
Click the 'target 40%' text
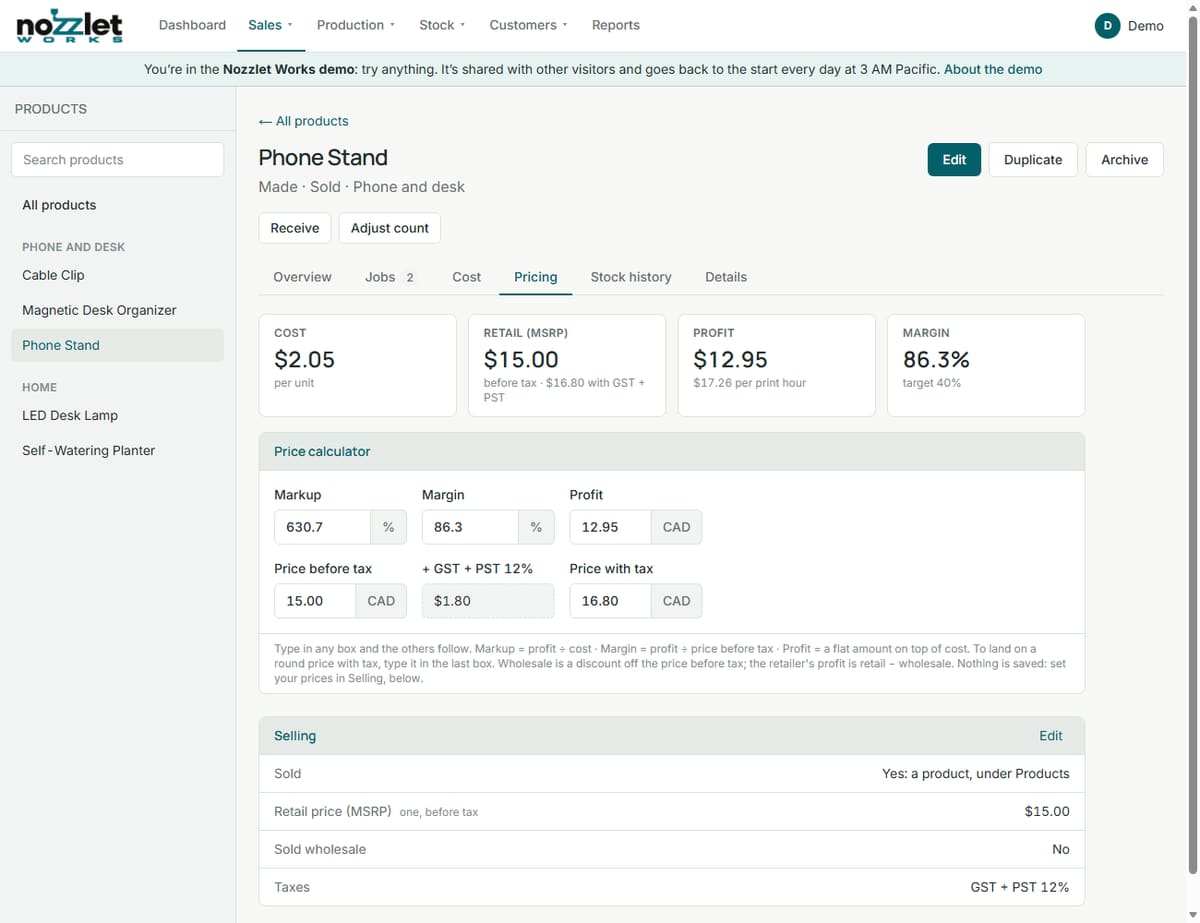pos(932,383)
